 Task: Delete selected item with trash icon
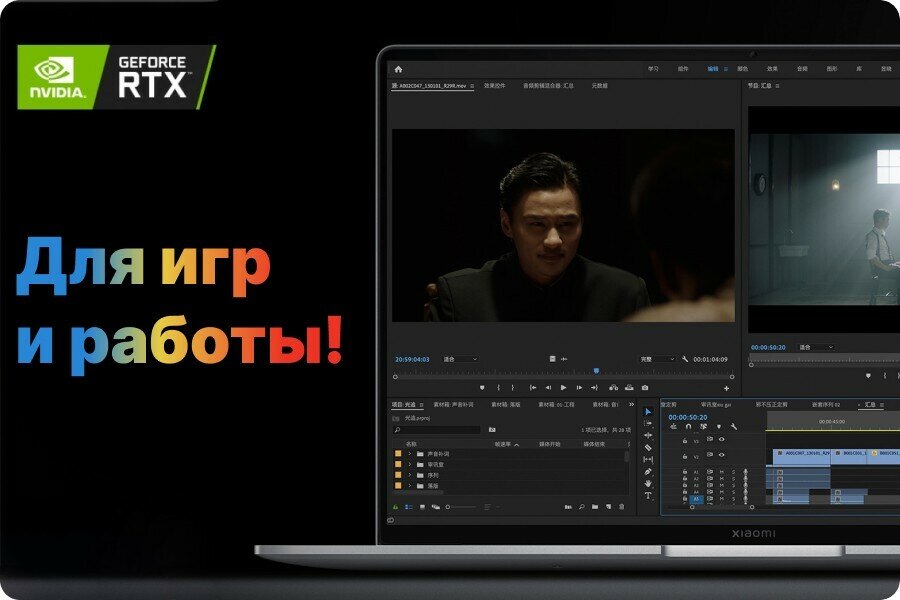click(622, 507)
